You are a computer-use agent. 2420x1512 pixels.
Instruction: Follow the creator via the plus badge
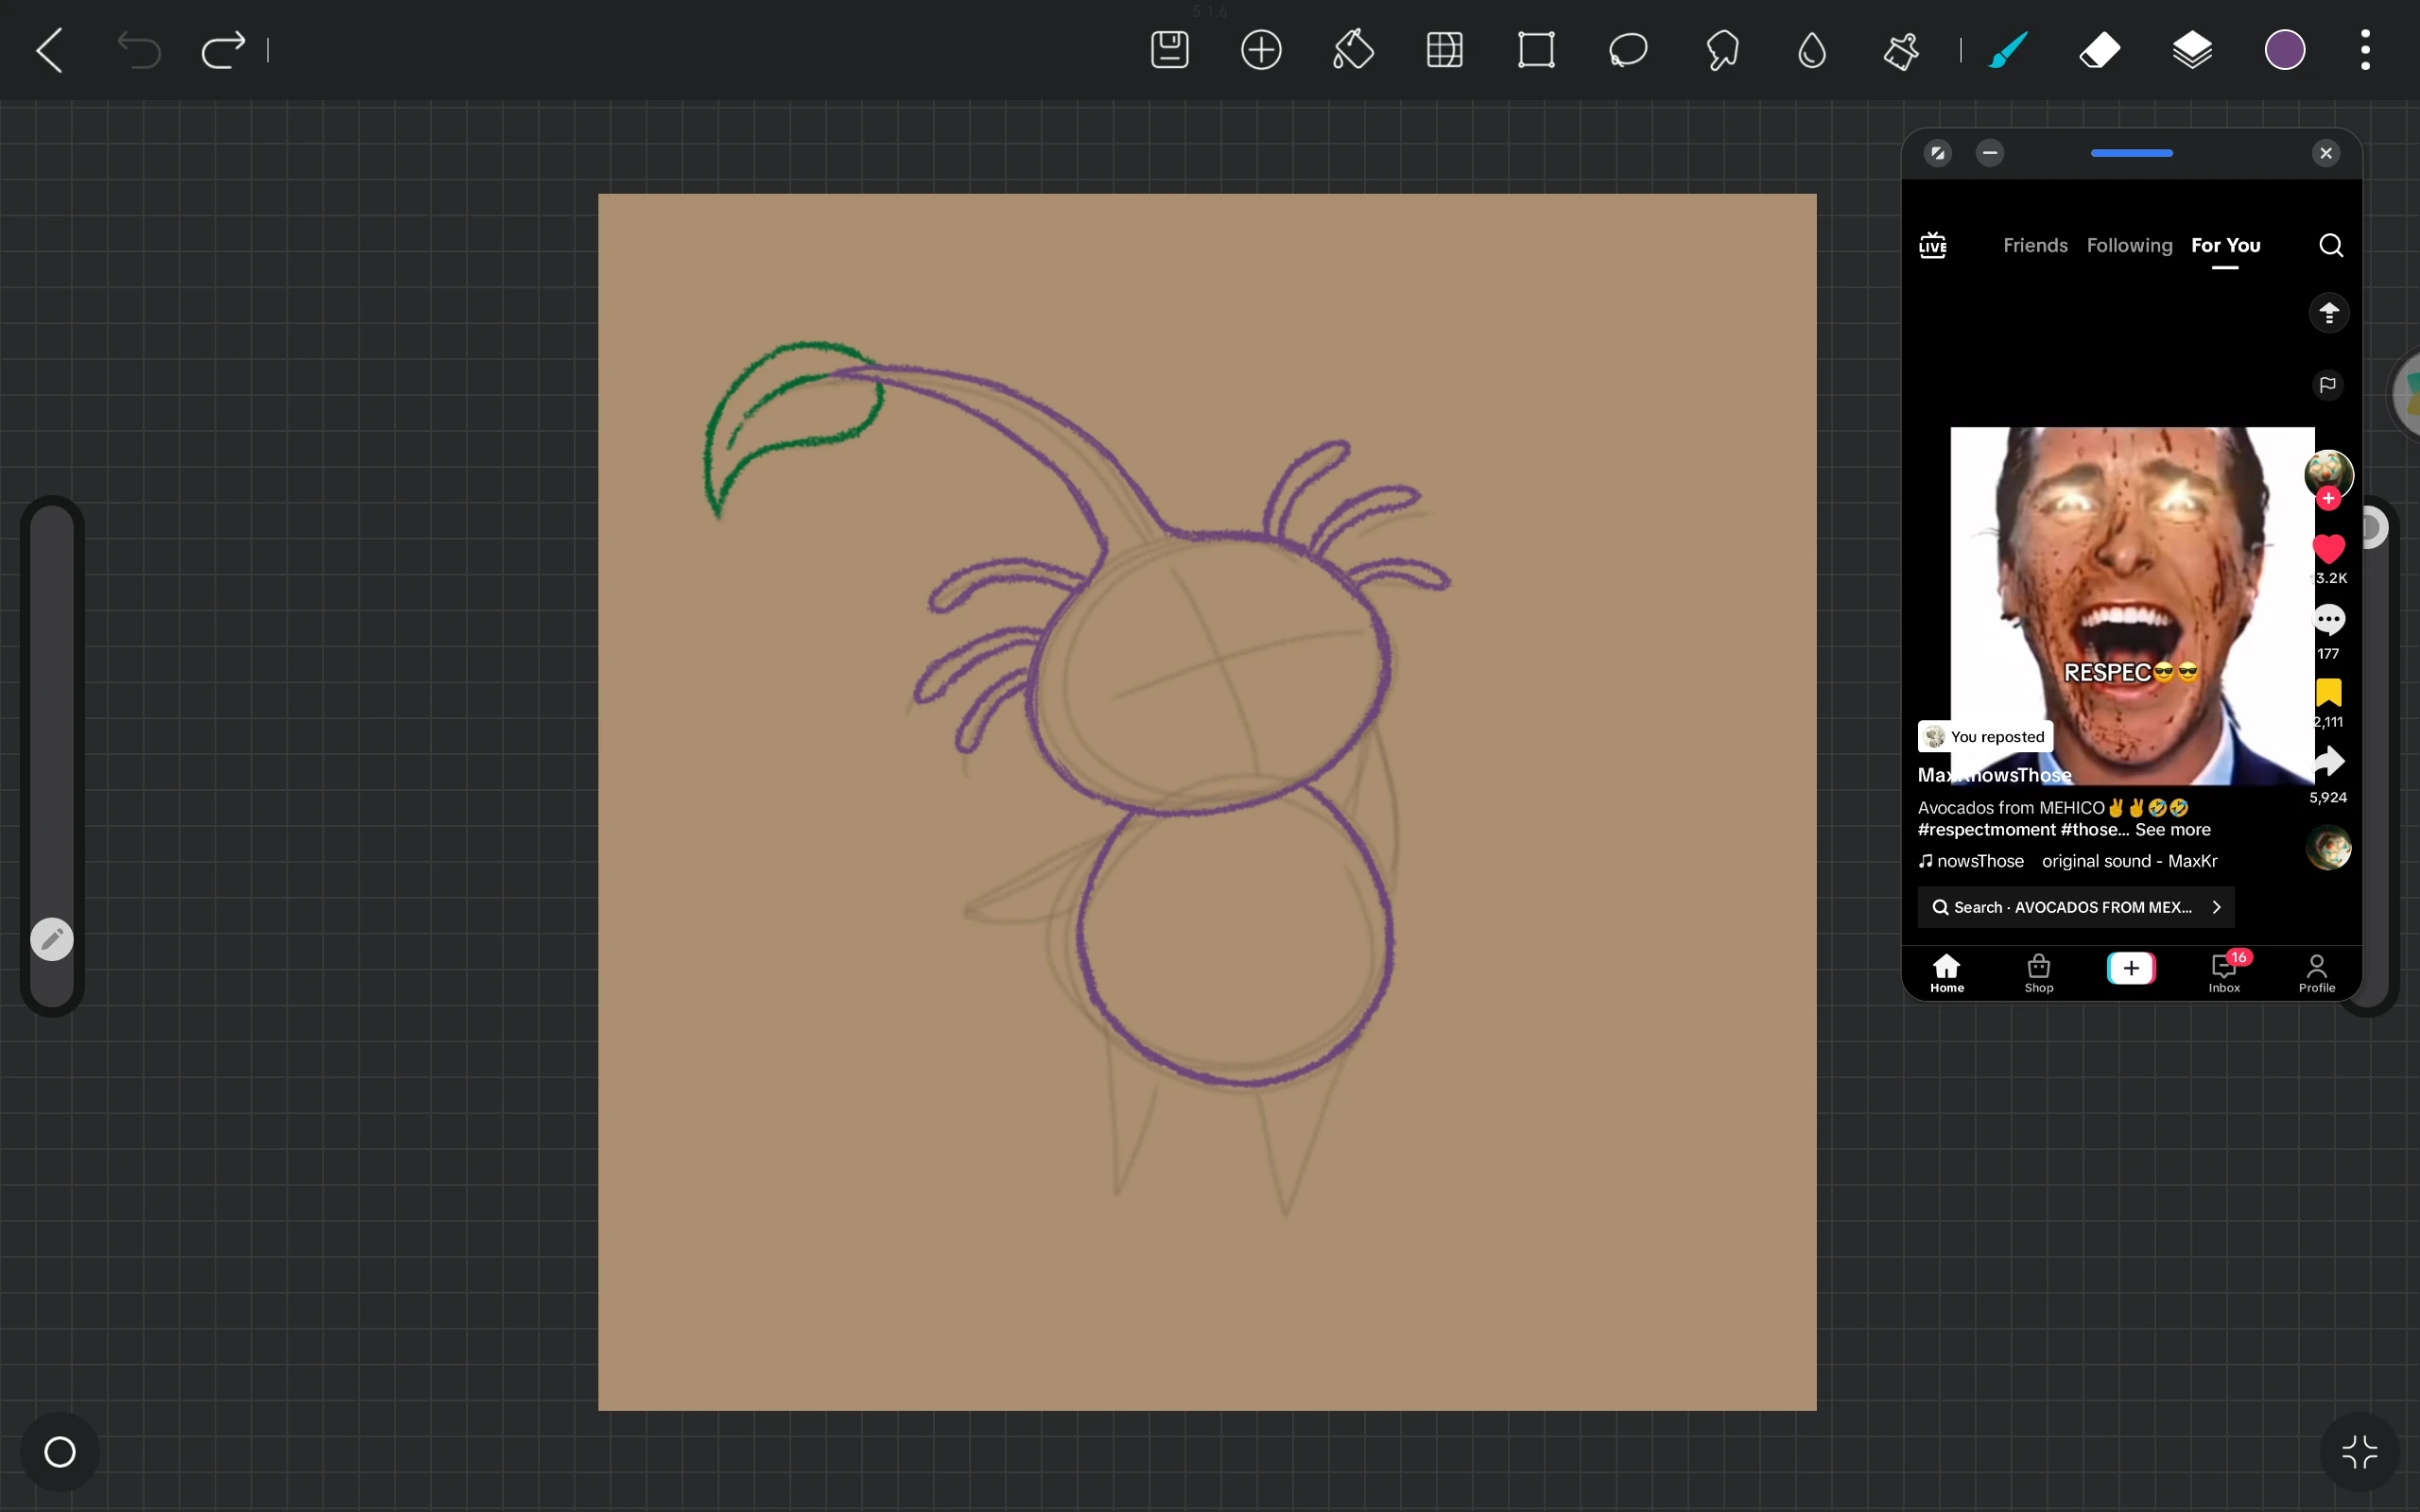tap(2328, 497)
